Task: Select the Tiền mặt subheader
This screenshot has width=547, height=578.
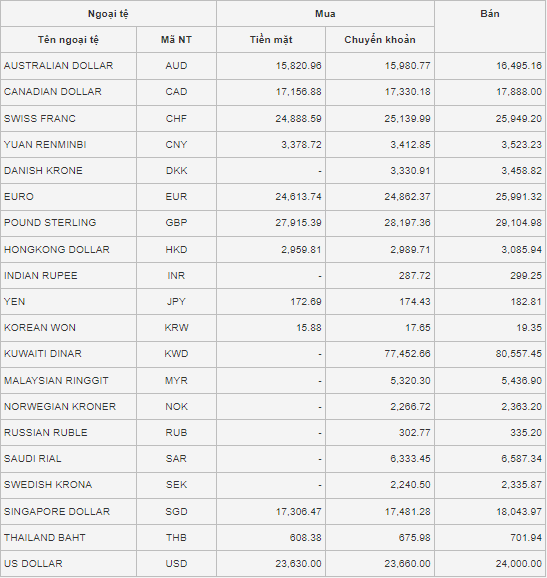Action: (271, 39)
